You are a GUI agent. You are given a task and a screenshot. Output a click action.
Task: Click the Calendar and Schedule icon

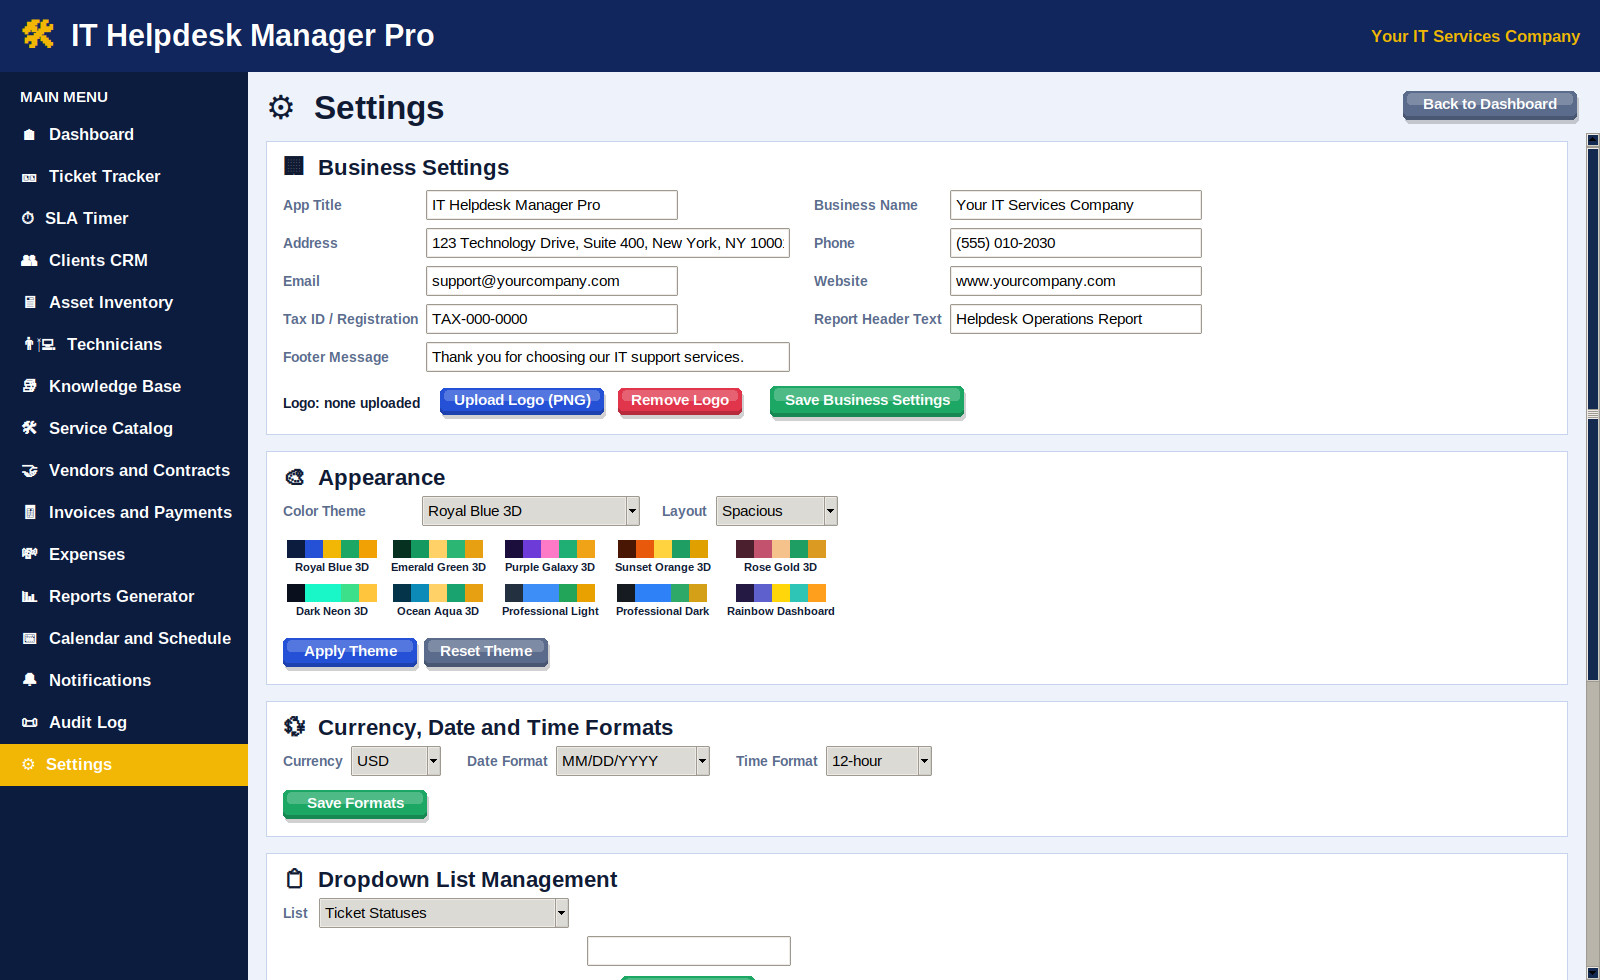[29, 638]
